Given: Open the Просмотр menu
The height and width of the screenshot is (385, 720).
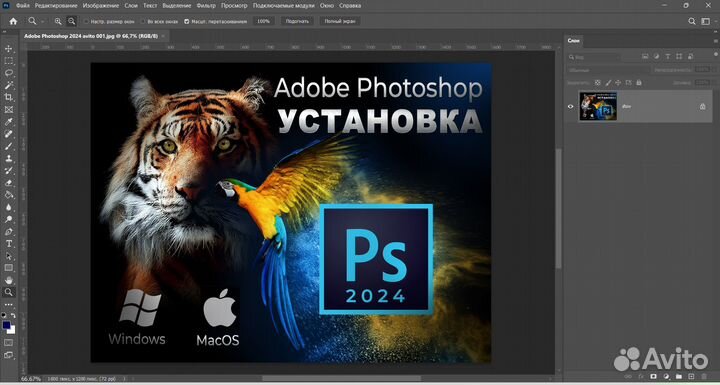Looking at the screenshot, I should click(234, 6).
